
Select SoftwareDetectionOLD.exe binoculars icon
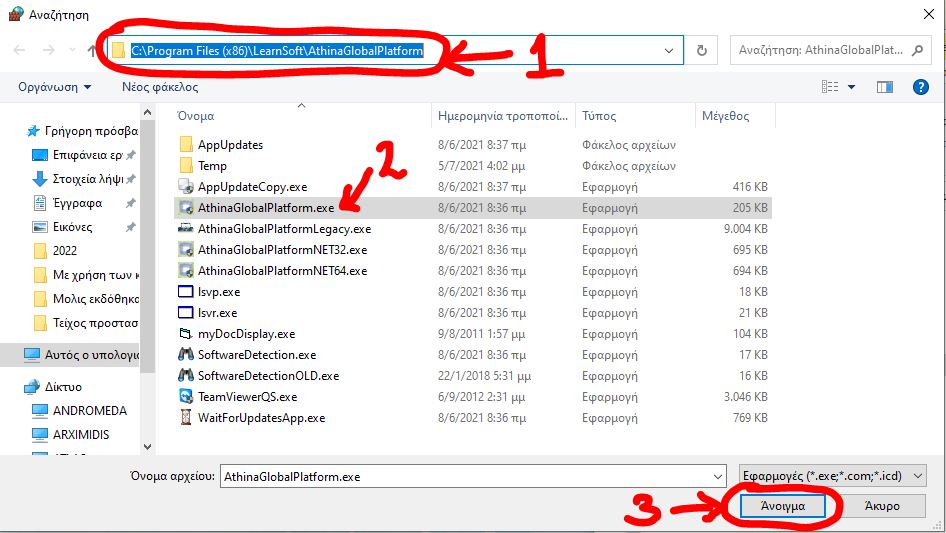[186, 375]
